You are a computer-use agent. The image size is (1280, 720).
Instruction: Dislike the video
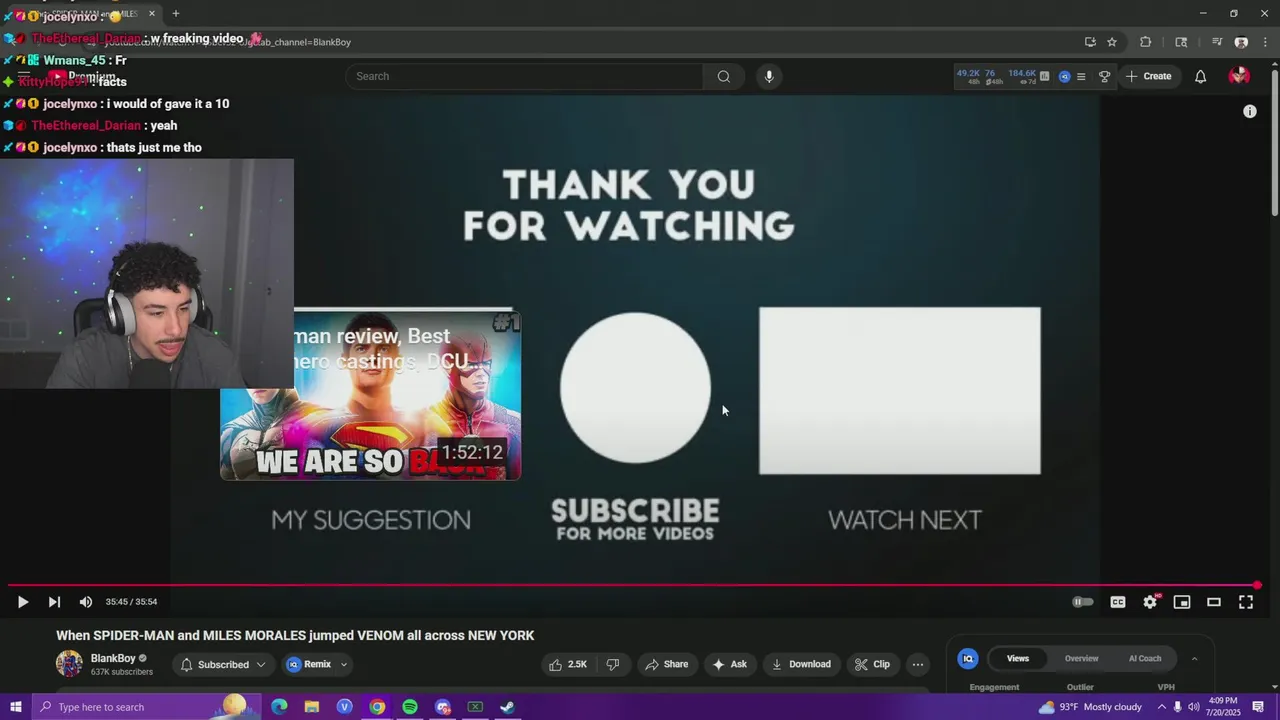pos(613,664)
